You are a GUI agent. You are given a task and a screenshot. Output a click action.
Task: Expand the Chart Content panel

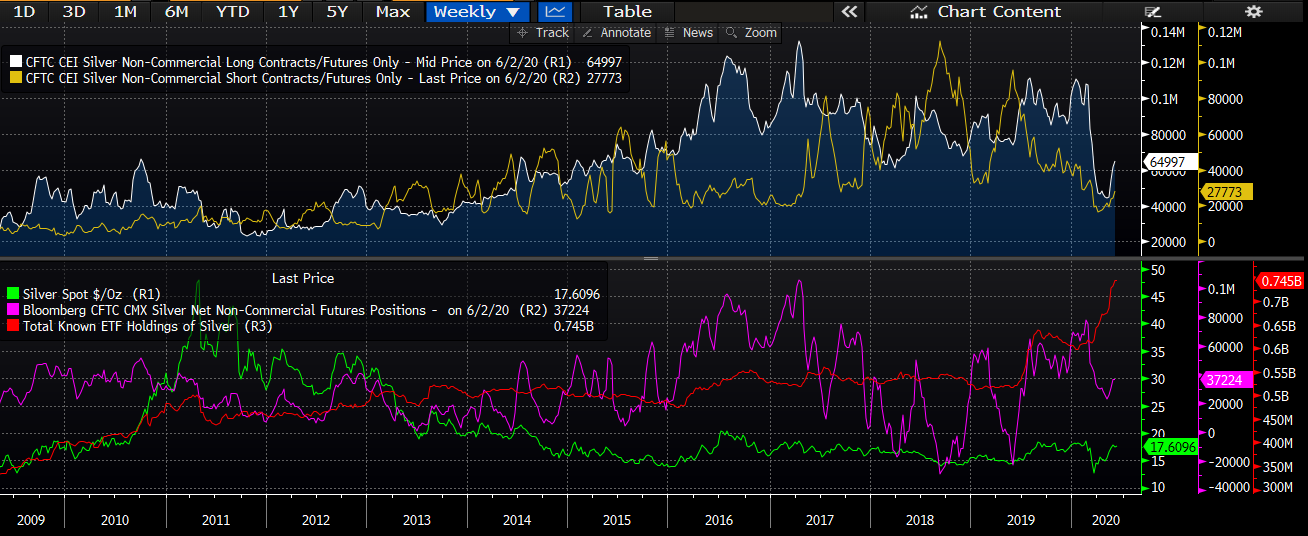point(987,12)
